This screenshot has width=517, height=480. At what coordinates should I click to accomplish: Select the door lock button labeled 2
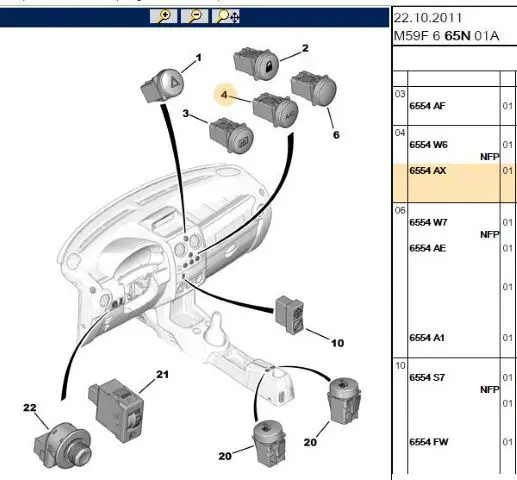[256, 64]
